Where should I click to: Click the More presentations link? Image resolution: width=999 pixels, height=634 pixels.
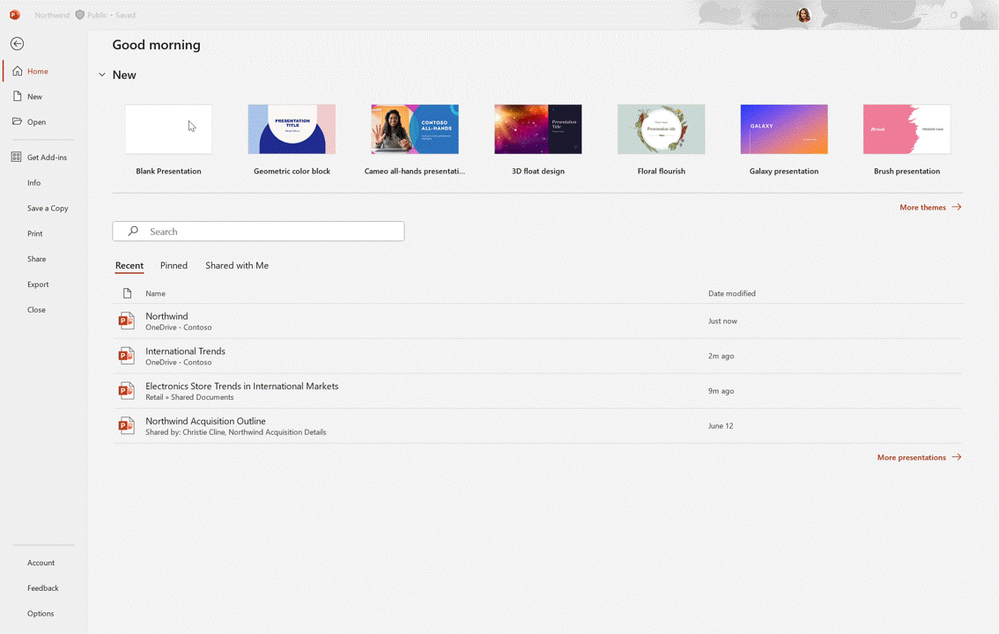(x=912, y=457)
